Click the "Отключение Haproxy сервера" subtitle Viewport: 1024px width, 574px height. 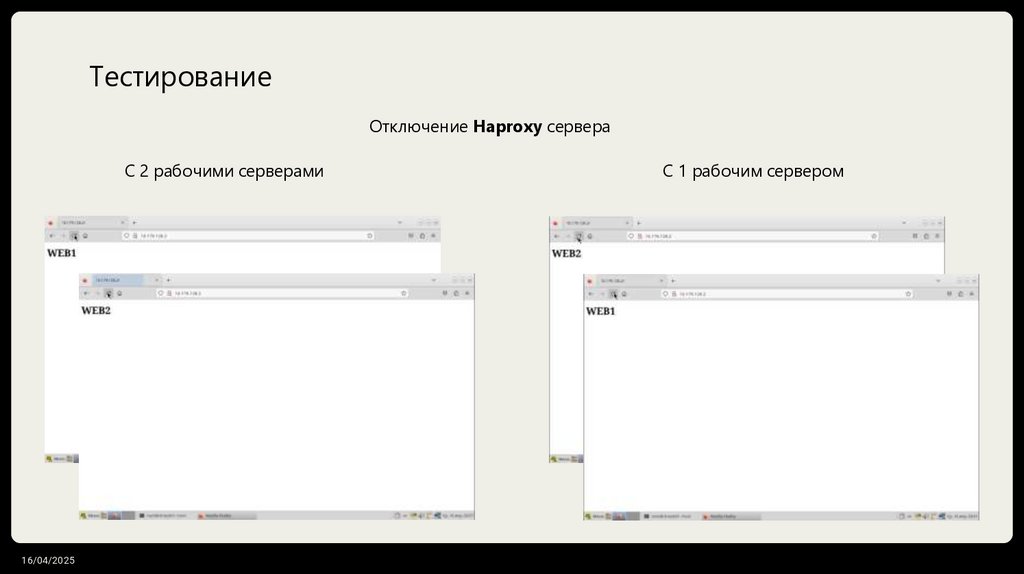(x=489, y=126)
